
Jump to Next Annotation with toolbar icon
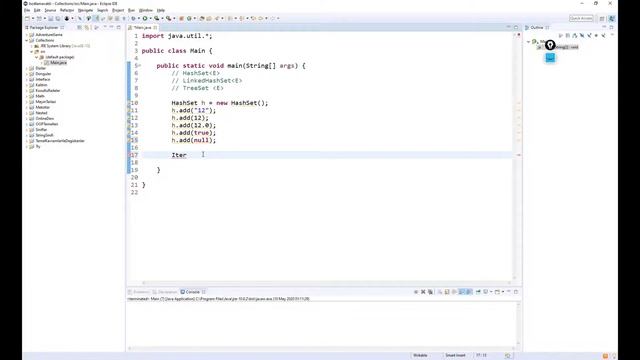coord(230,18)
